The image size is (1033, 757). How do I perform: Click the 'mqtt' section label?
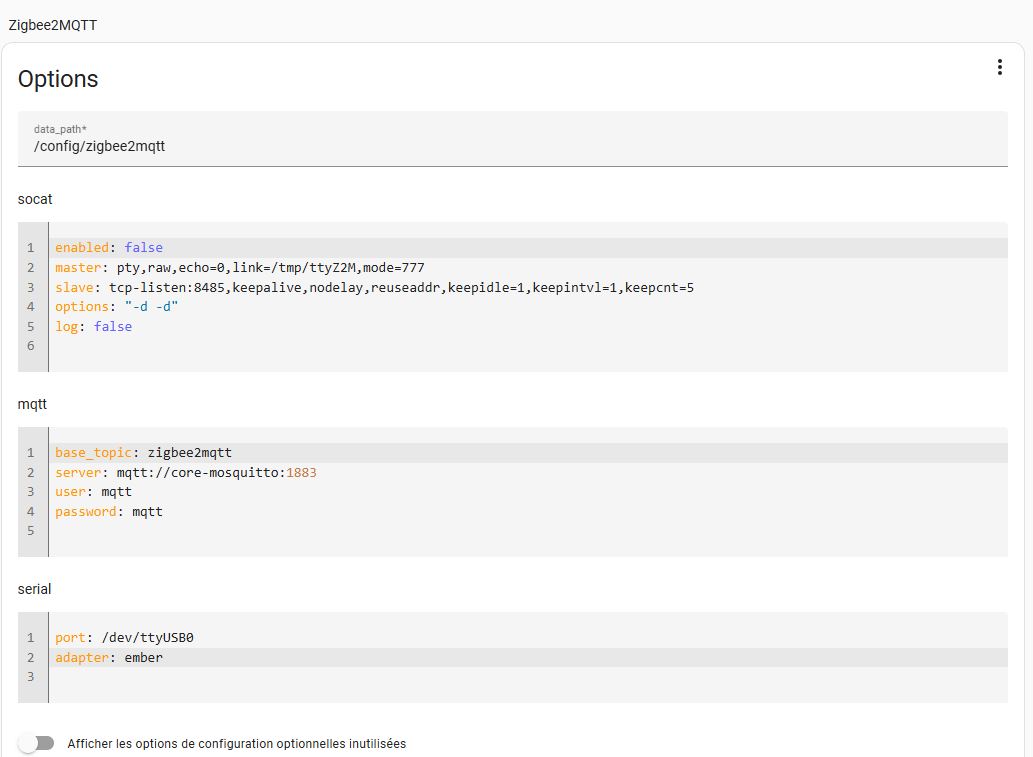point(32,404)
